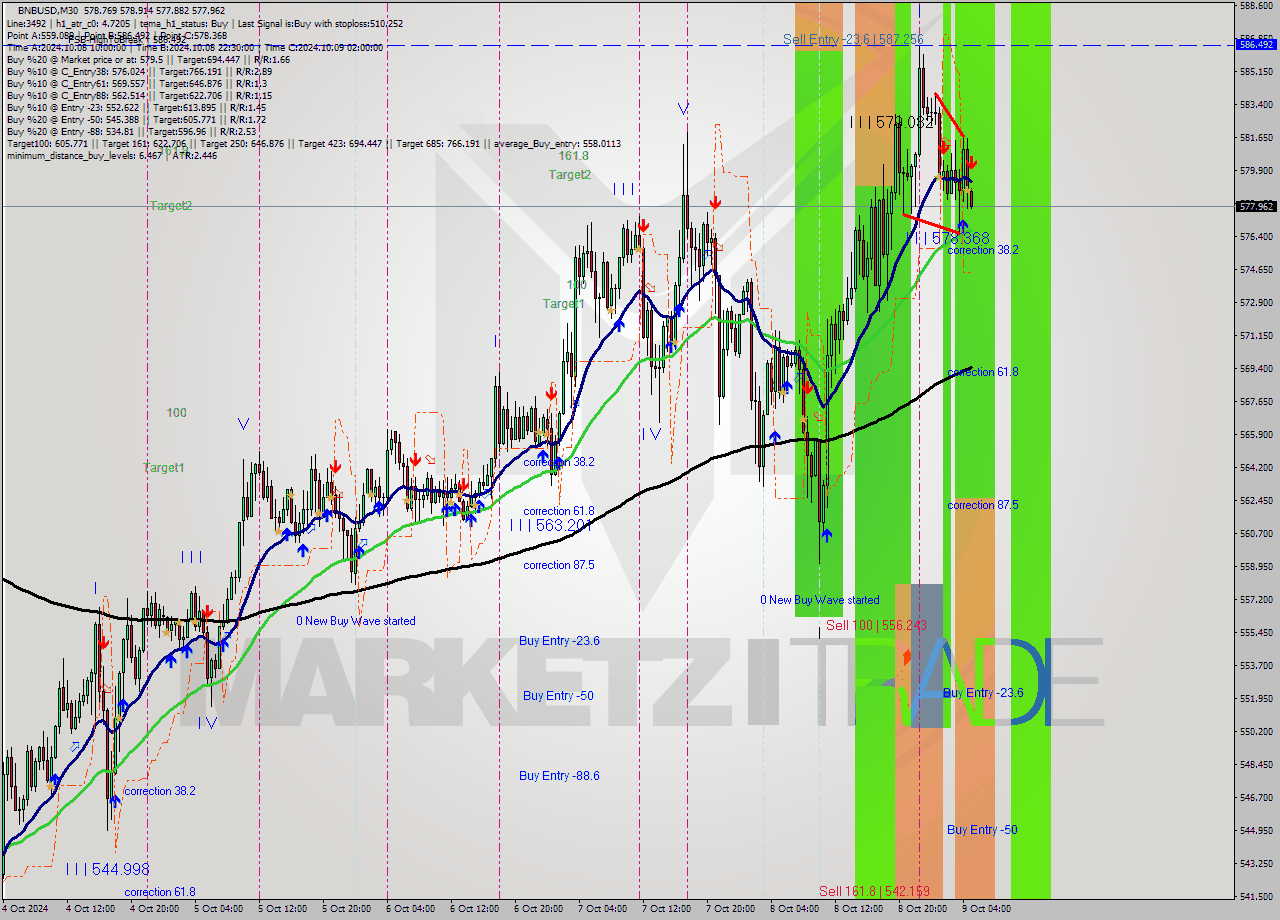Click the 574.650 price axis value

click(x=1256, y=269)
